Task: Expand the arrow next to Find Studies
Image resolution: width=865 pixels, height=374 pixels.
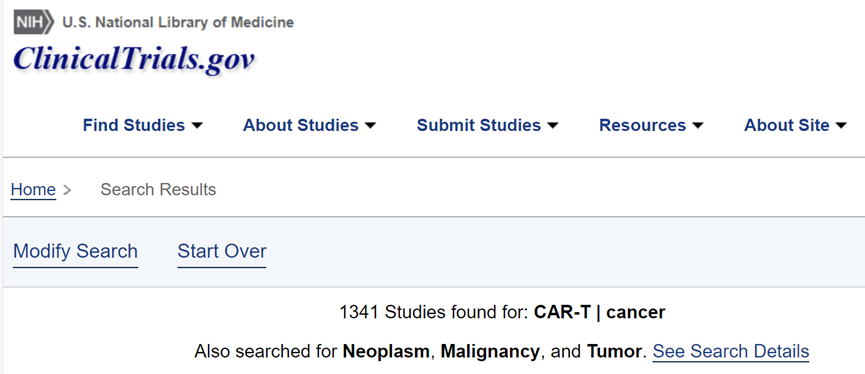Action: pos(197,126)
